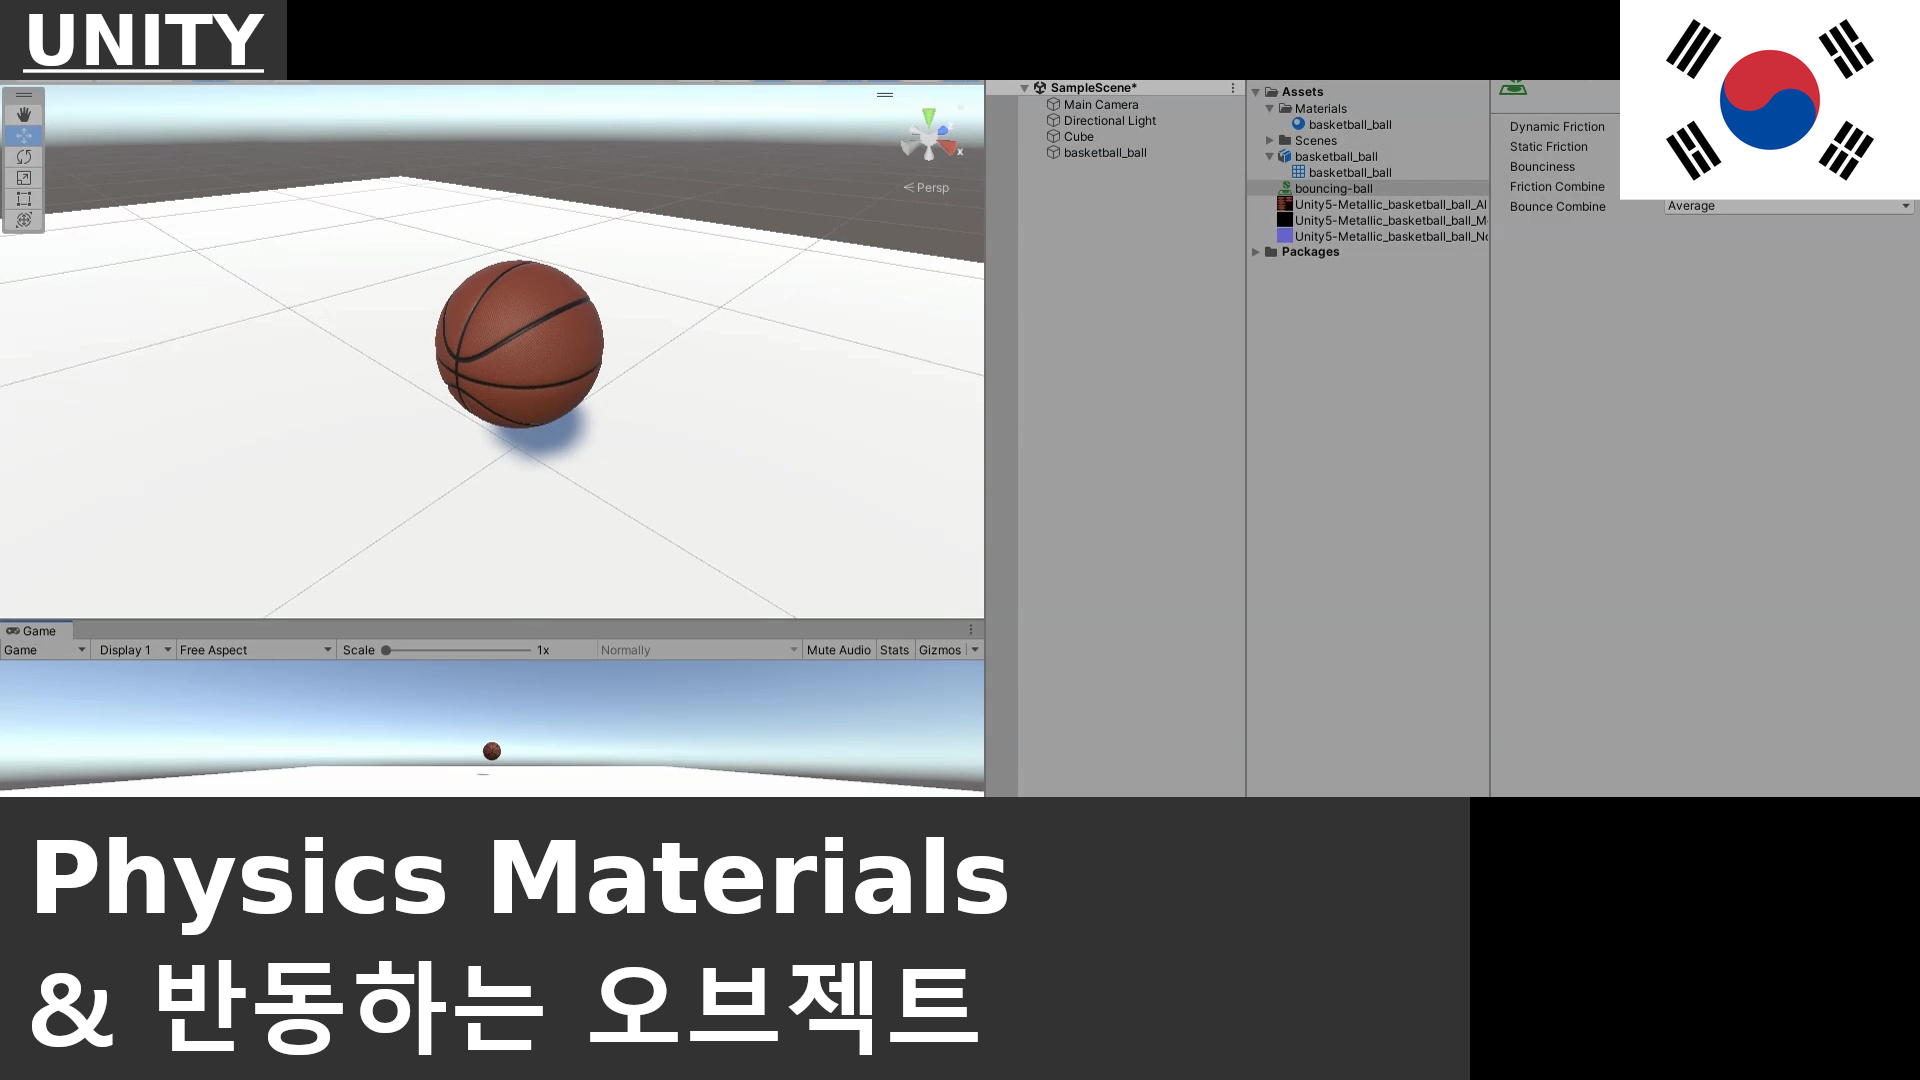
Task: Click the Packages folder icon
Action: click(x=1272, y=252)
